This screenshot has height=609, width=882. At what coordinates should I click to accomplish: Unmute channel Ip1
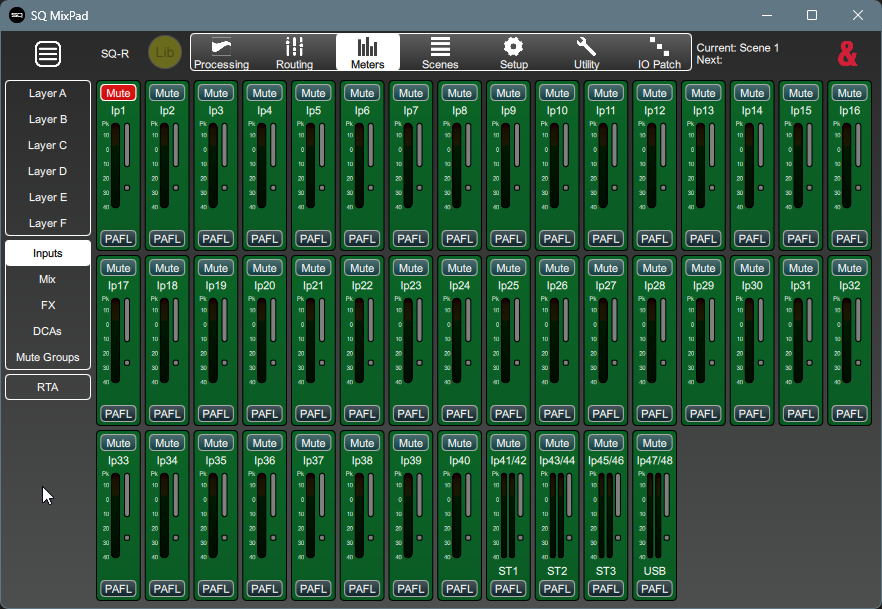click(x=118, y=93)
